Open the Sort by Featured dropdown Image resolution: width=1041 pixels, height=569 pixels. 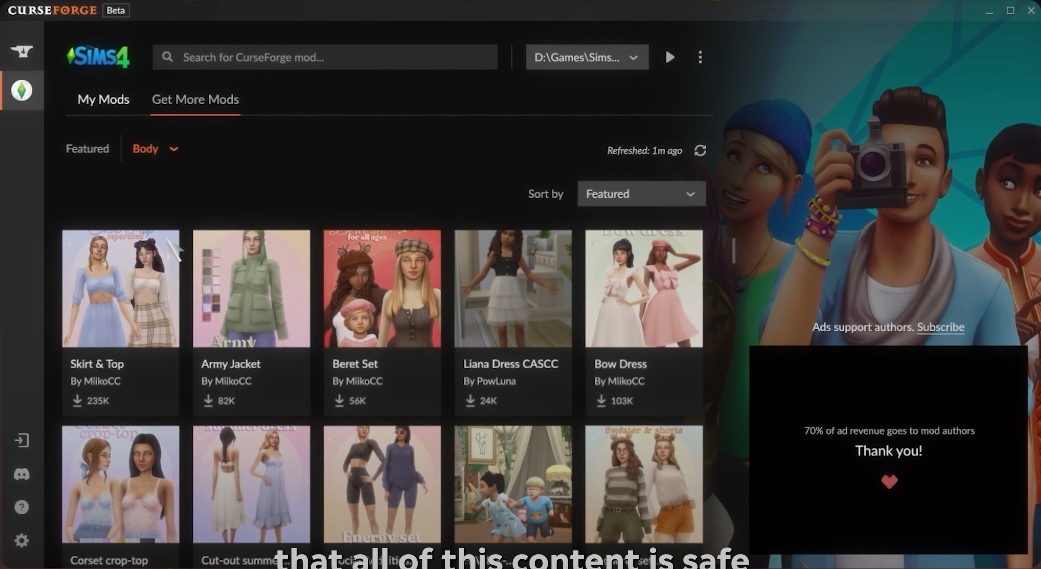coord(641,194)
